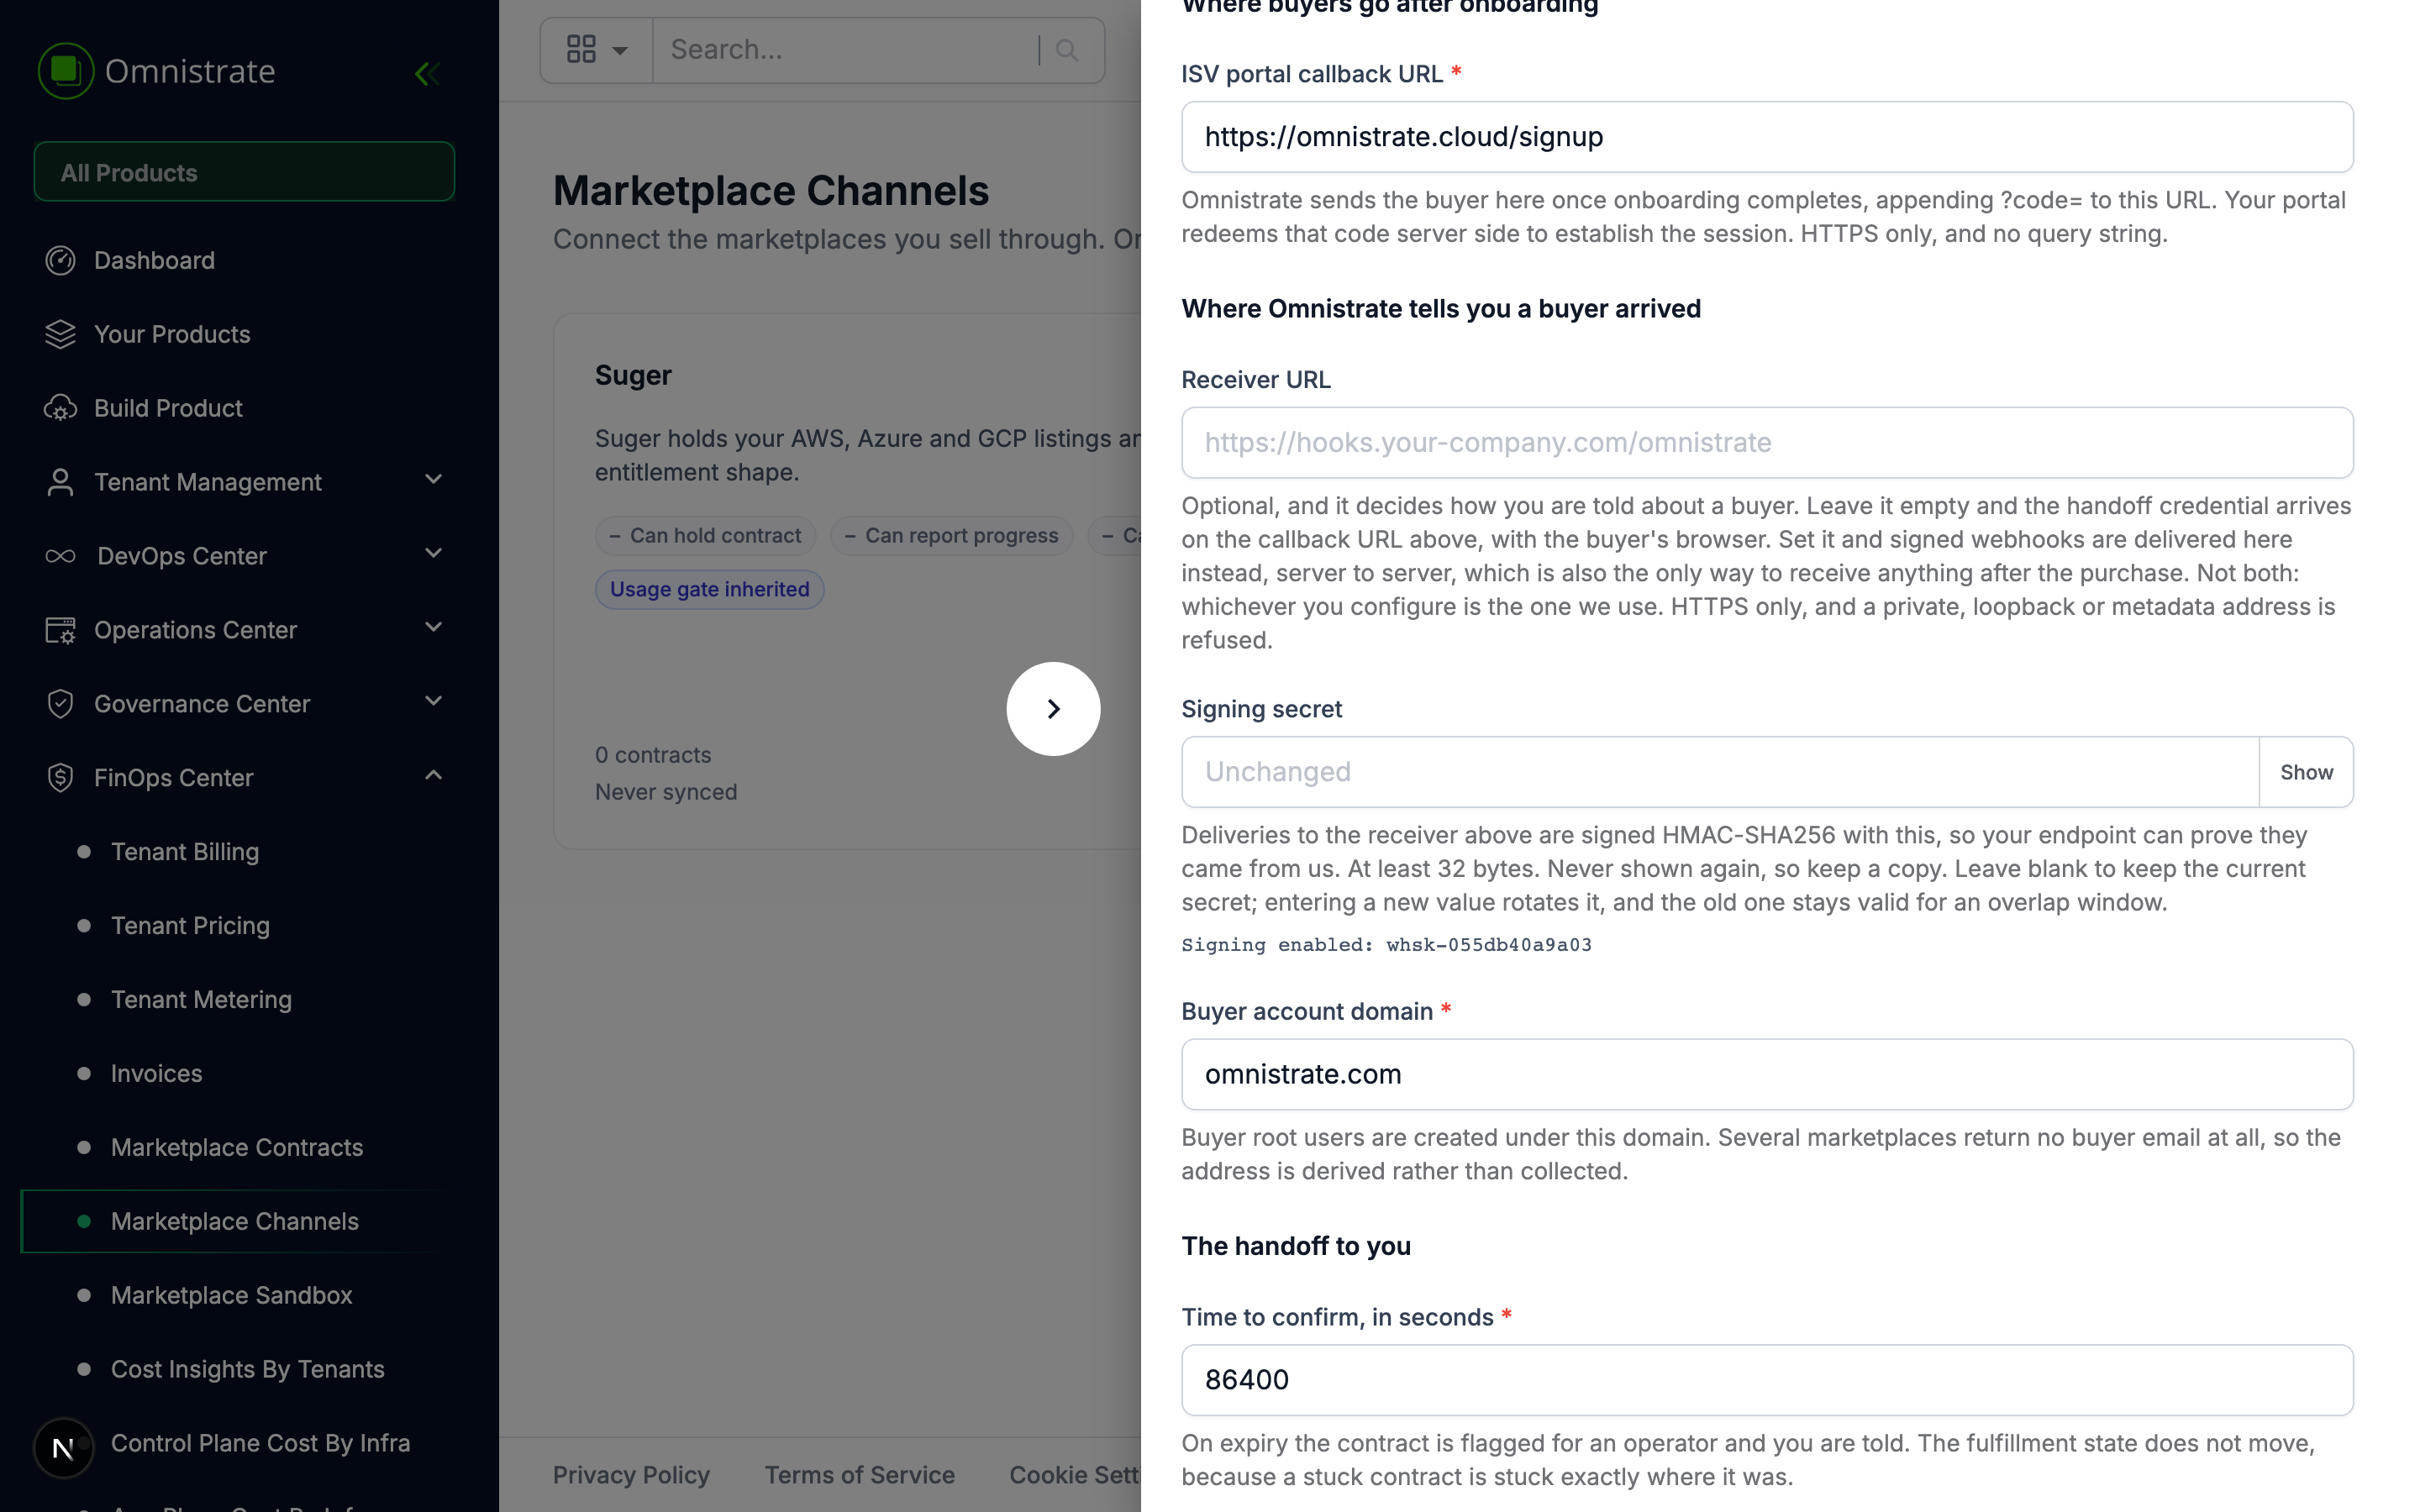
Task: Click into the Receiver URL field
Action: coord(1767,442)
